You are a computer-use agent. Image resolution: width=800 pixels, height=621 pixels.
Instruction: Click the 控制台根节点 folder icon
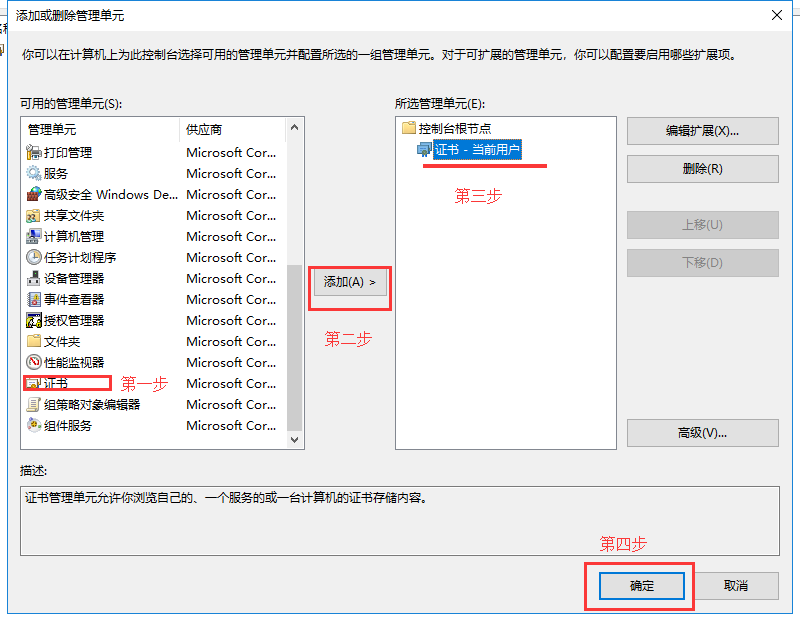[409, 128]
